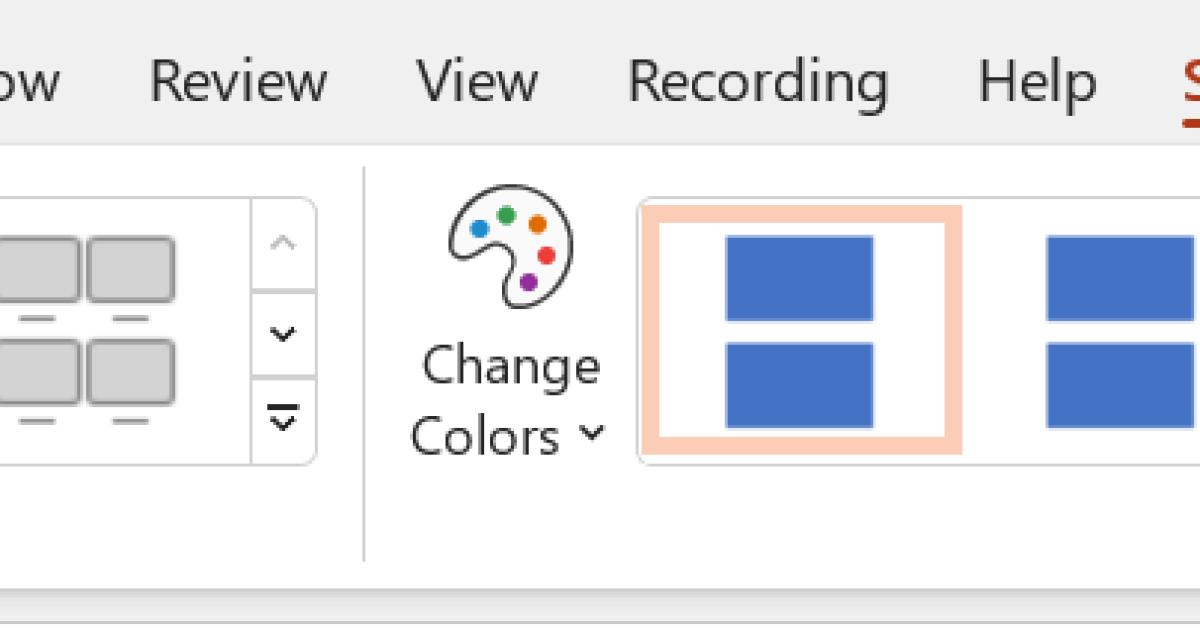Open the Help tab

coord(1037,82)
